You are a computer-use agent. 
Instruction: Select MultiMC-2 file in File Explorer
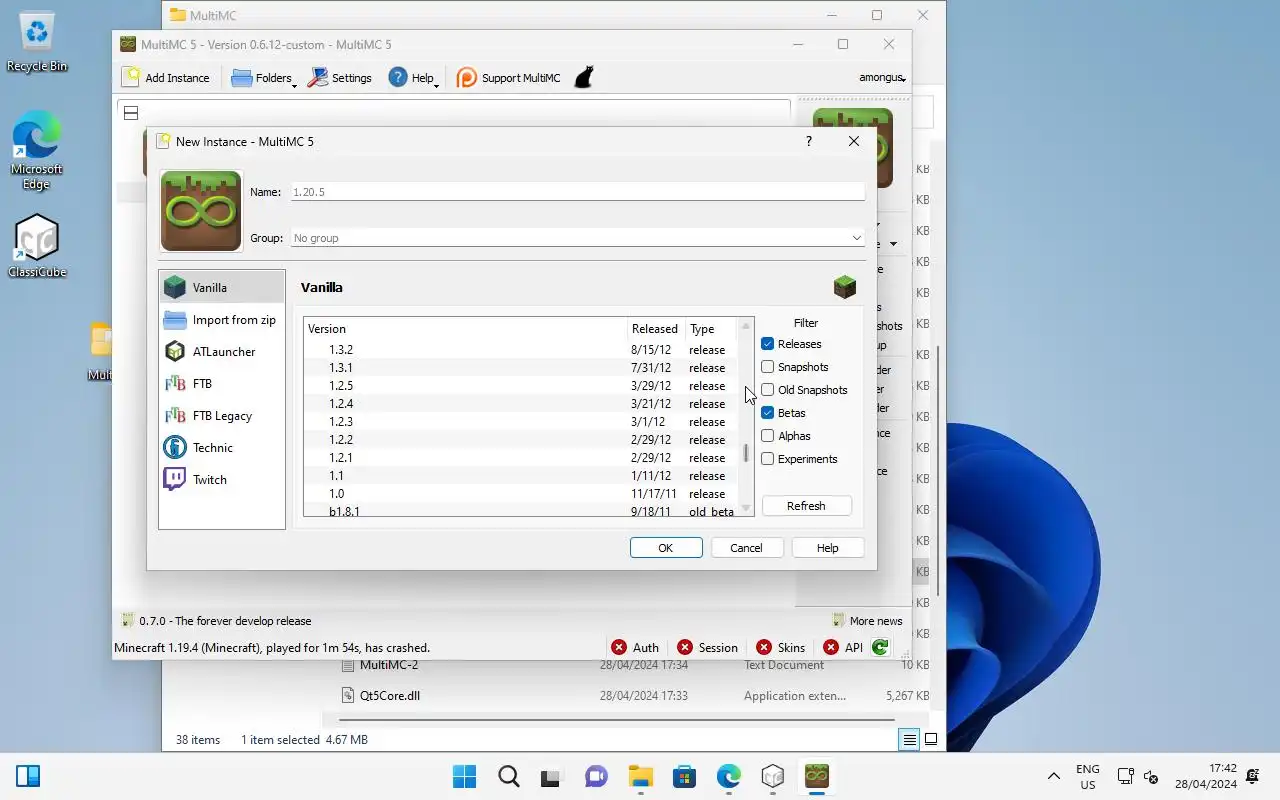[388, 665]
